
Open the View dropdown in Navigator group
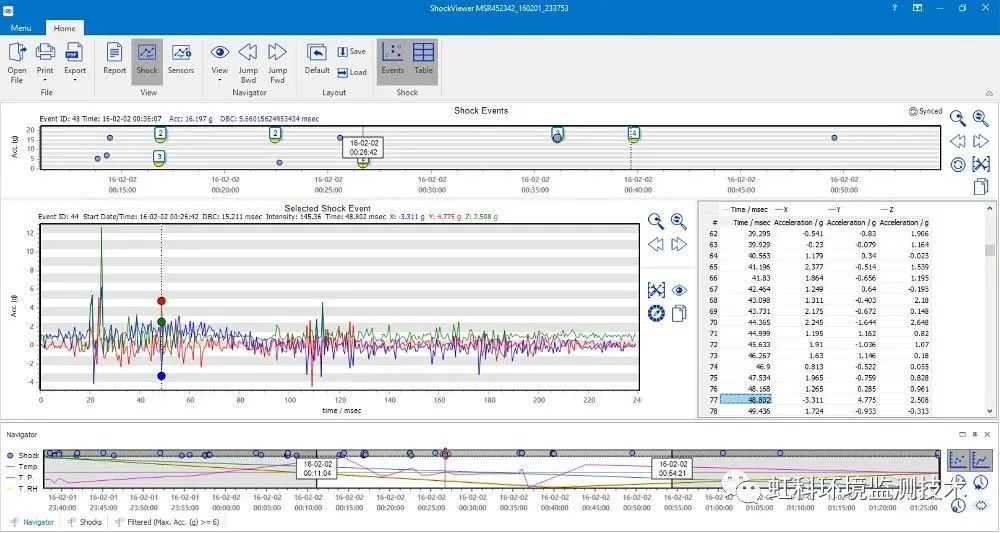[x=219, y=80]
